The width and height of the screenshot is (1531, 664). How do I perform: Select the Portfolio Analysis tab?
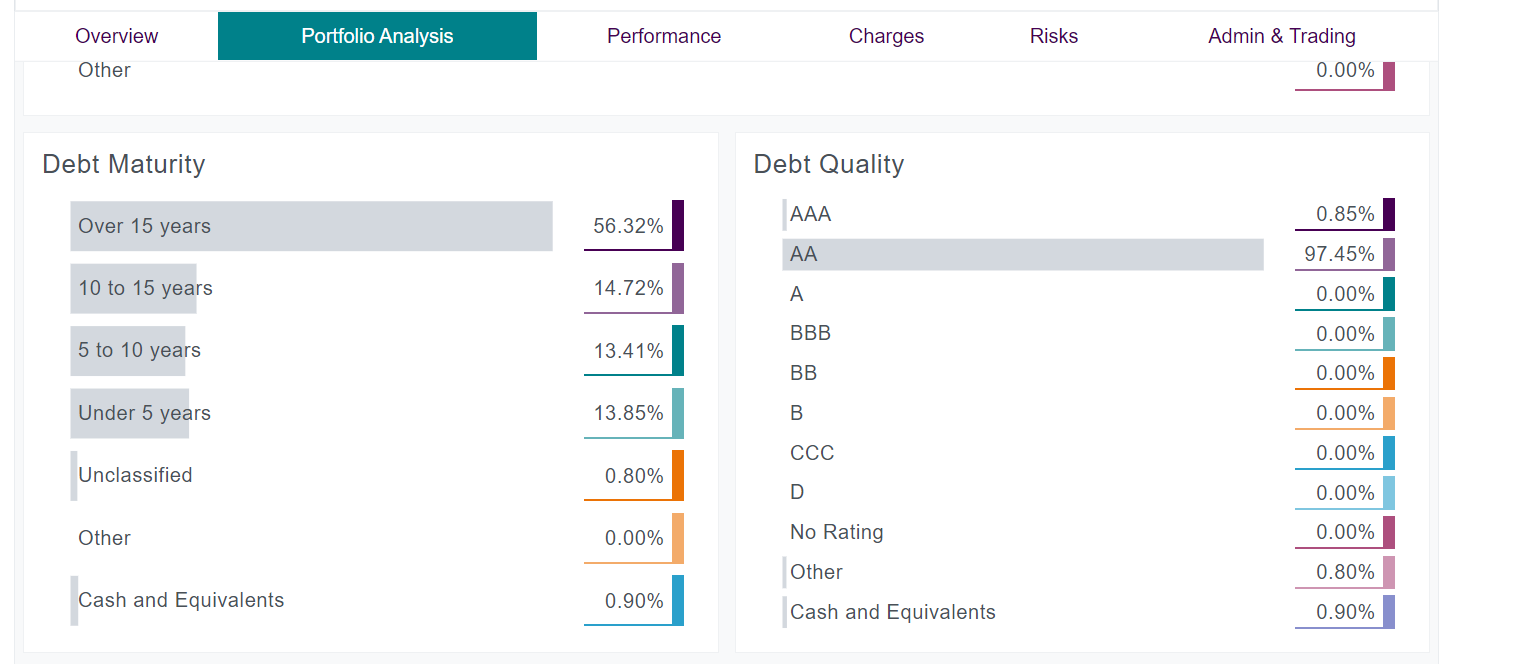coord(377,36)
